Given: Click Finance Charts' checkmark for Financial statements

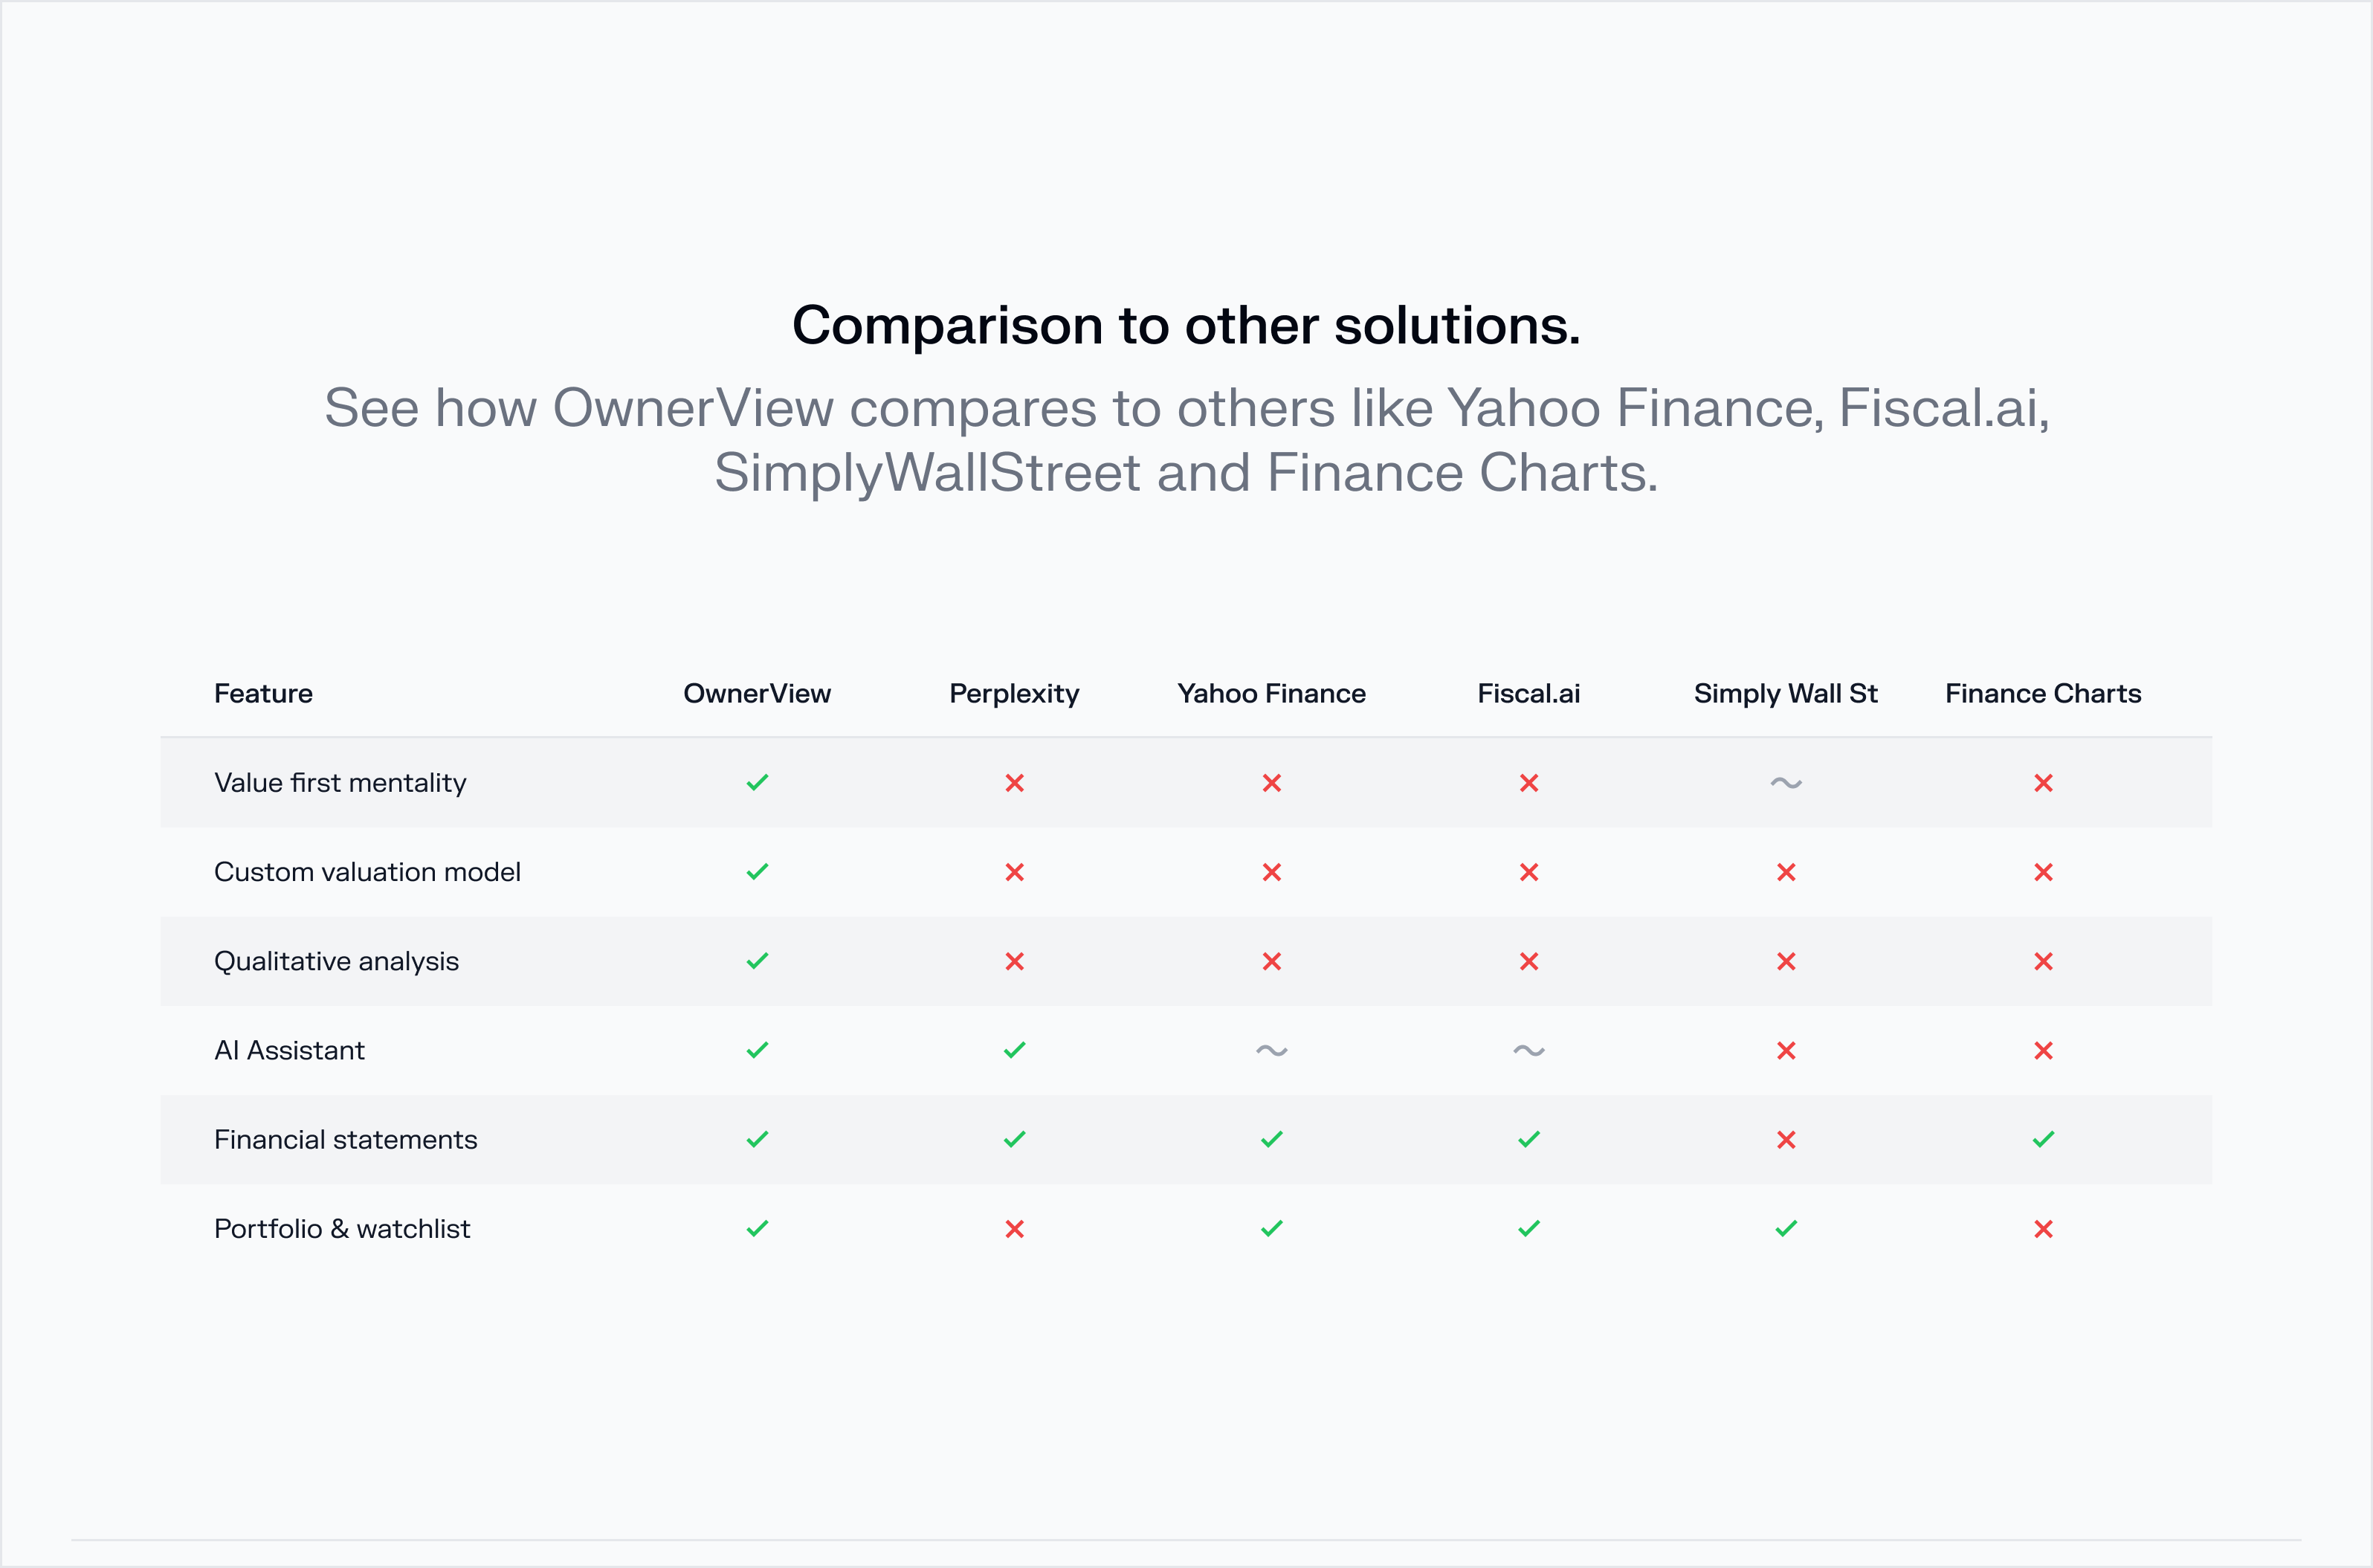Looking at the screenshot, I should click(2042, 1139).
